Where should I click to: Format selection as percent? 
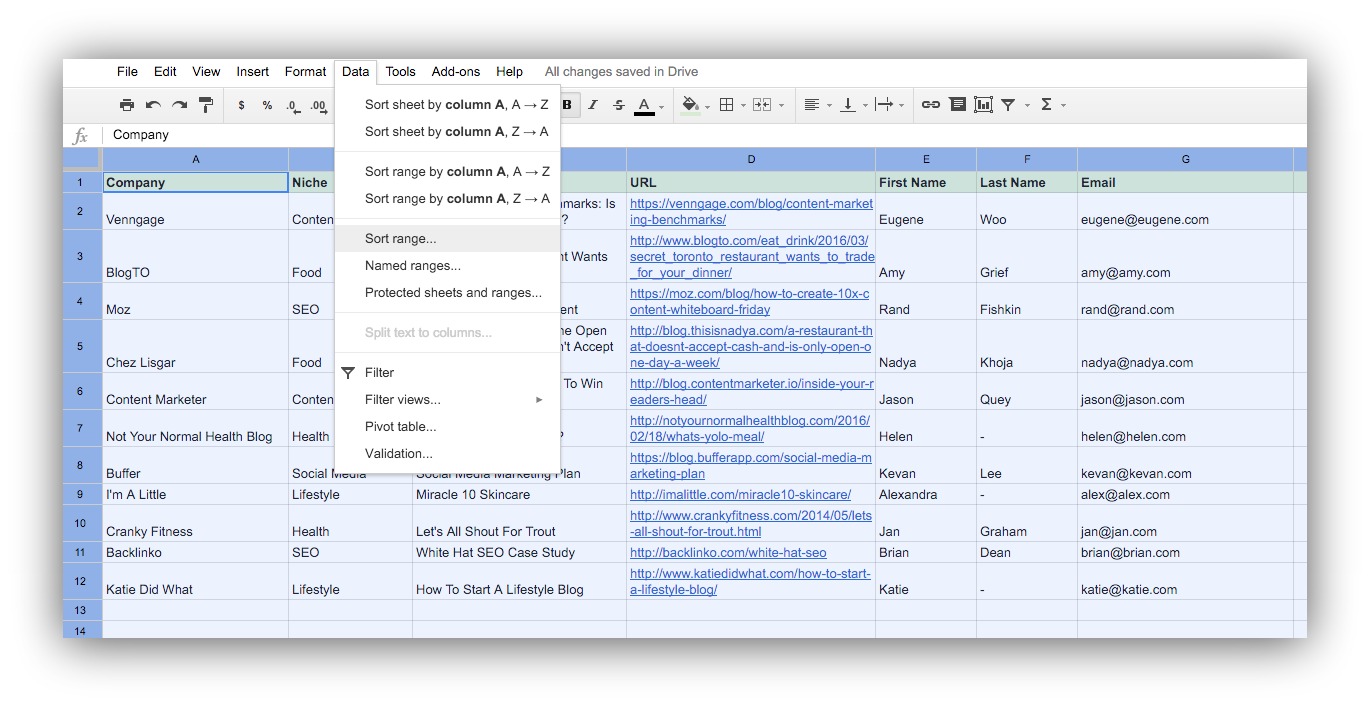pos(267,105)
